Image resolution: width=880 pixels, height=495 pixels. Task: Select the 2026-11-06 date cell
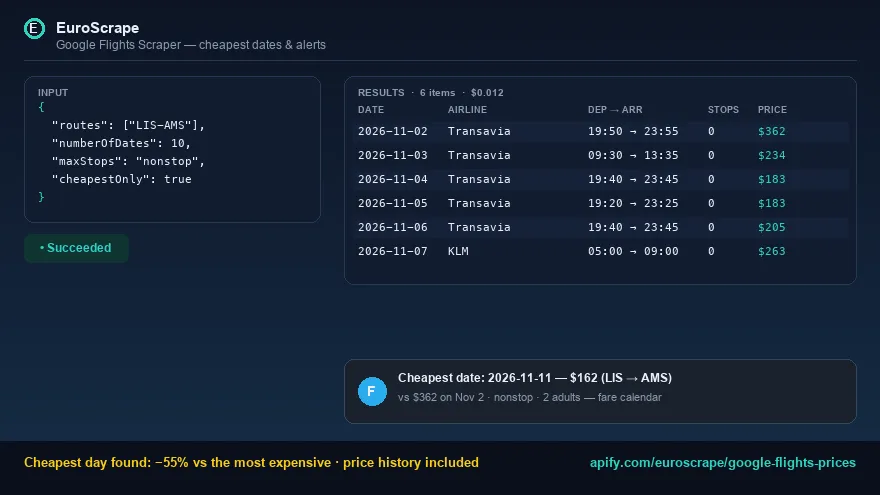click(393, 227)
